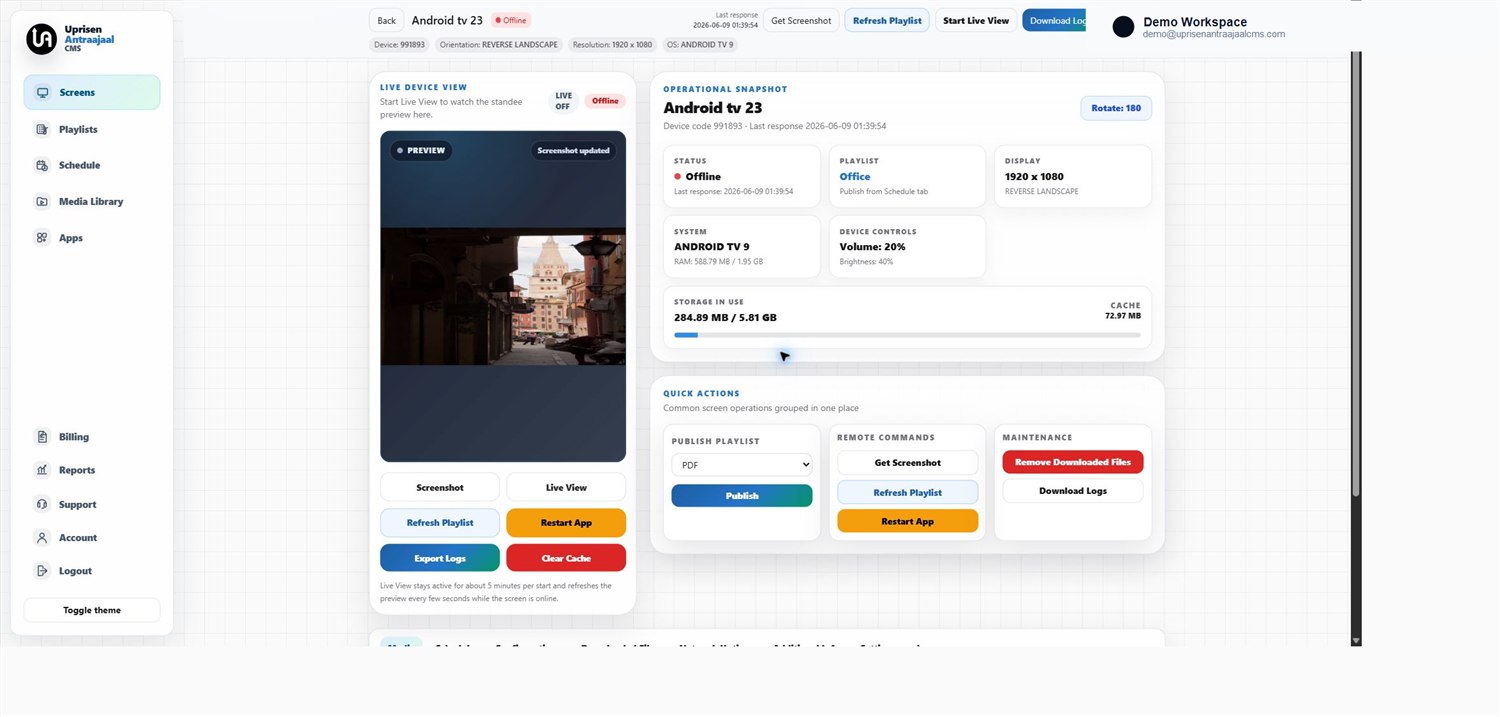Open the PDF playlist dropdown

742,465
